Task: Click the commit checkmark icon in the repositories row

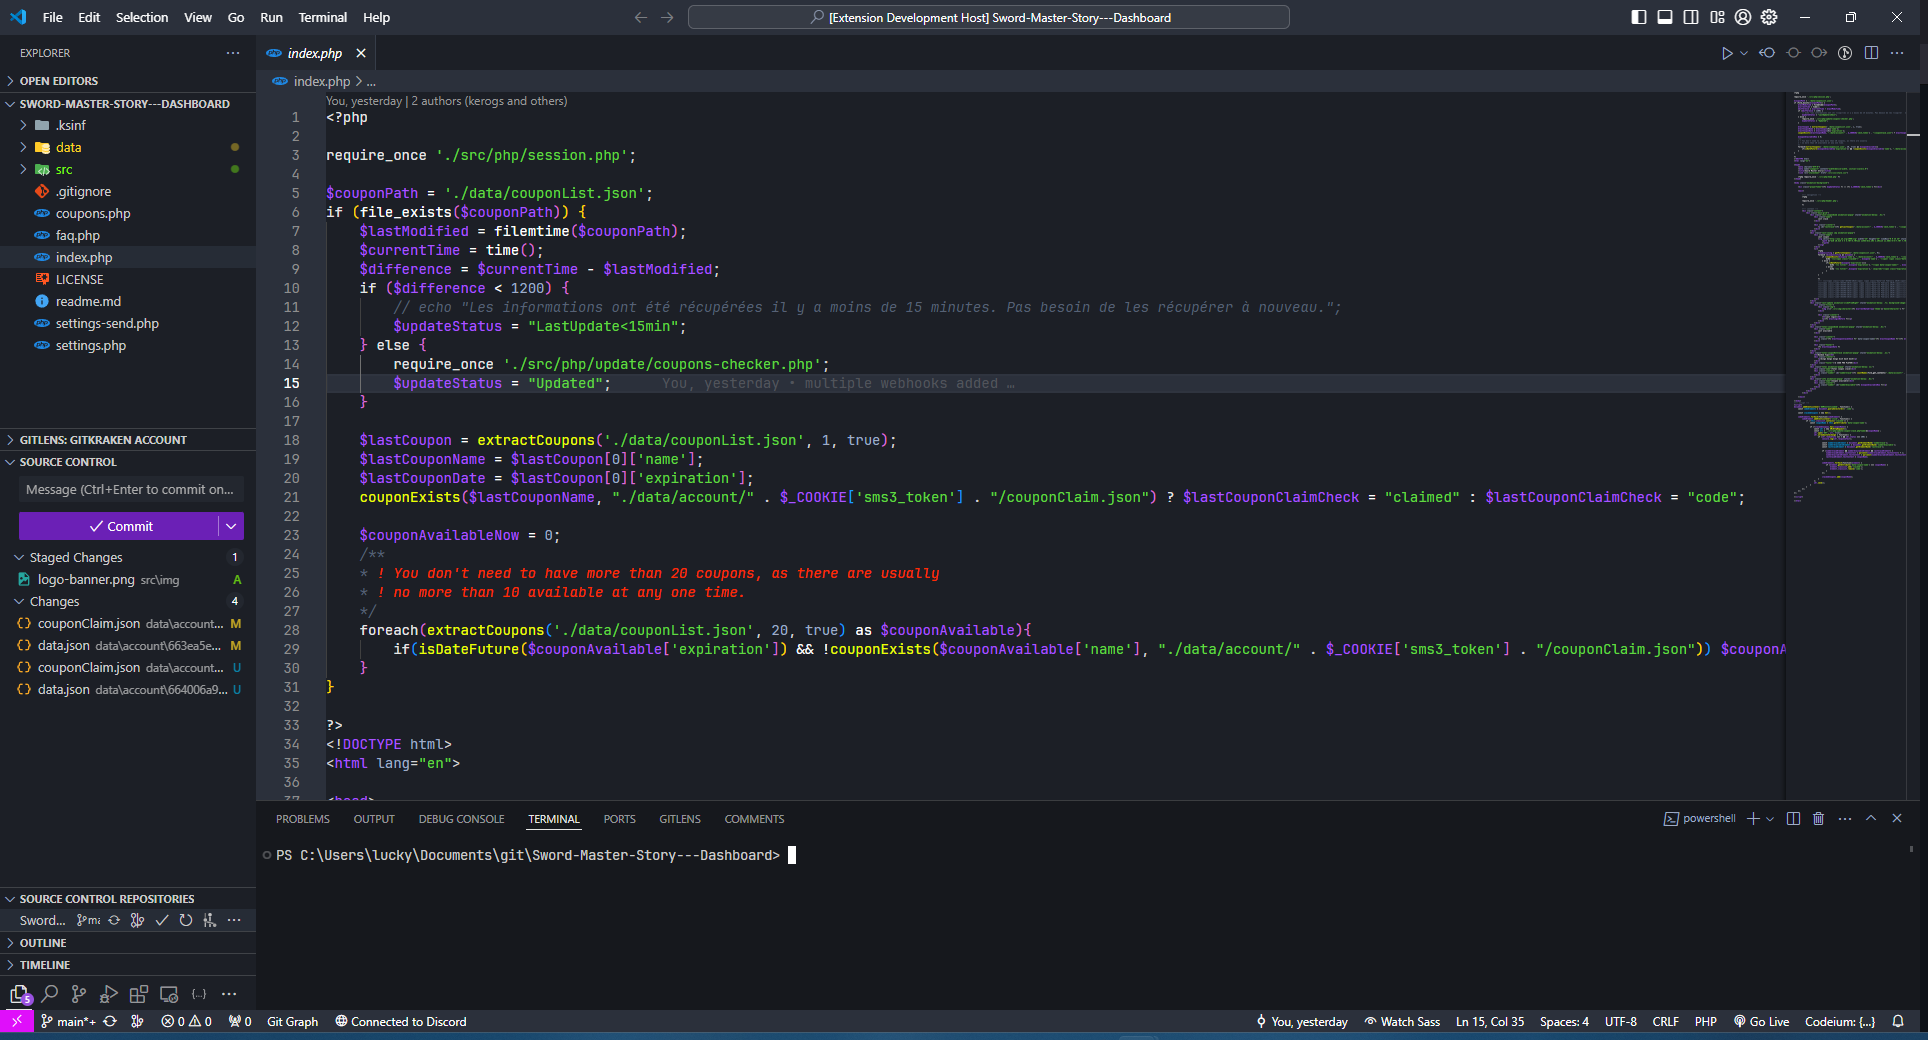Action: pos(162,920)
